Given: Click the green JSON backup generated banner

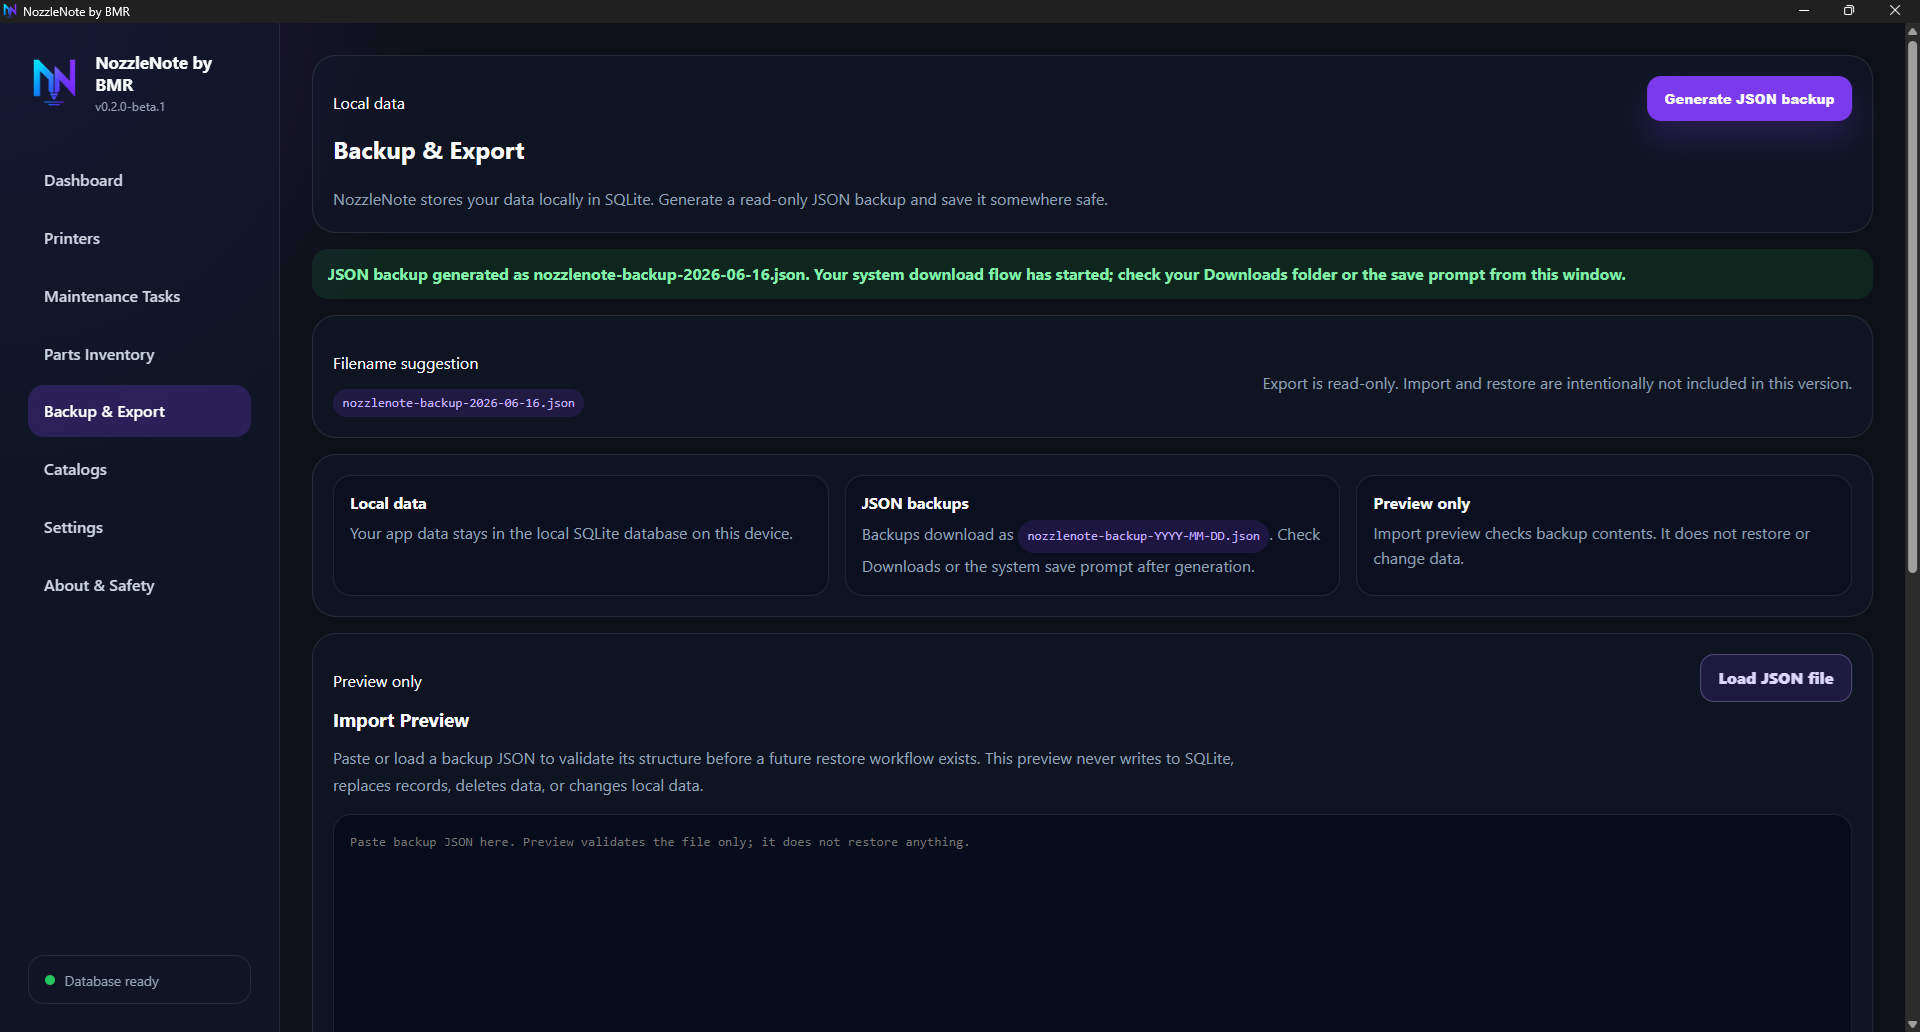Looking at the screenshot, I should (x=1092, y=274).
